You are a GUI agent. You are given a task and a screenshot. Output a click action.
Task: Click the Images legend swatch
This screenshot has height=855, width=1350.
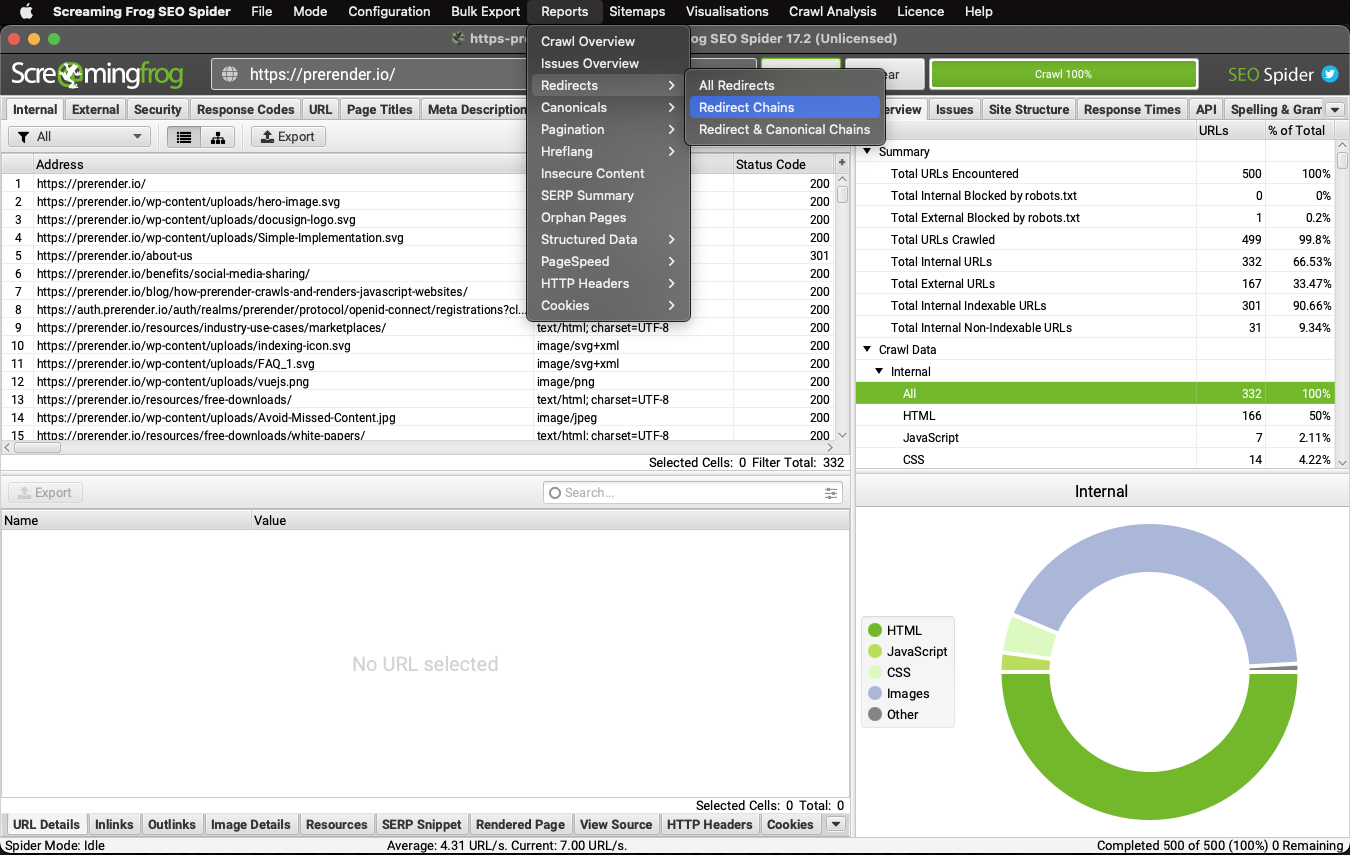875,693
